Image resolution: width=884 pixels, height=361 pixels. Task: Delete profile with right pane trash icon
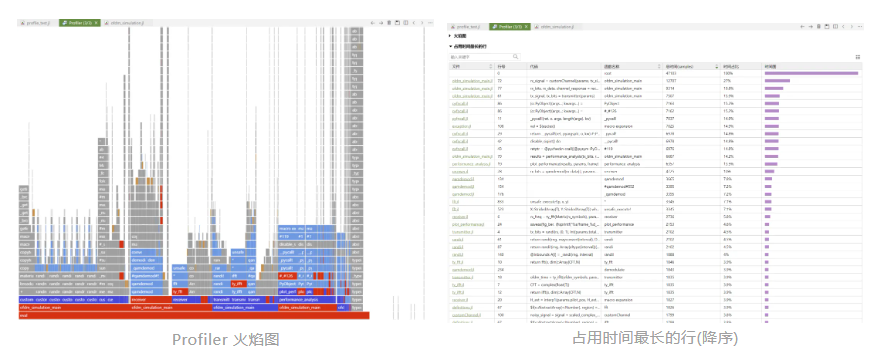click(819, 27)
